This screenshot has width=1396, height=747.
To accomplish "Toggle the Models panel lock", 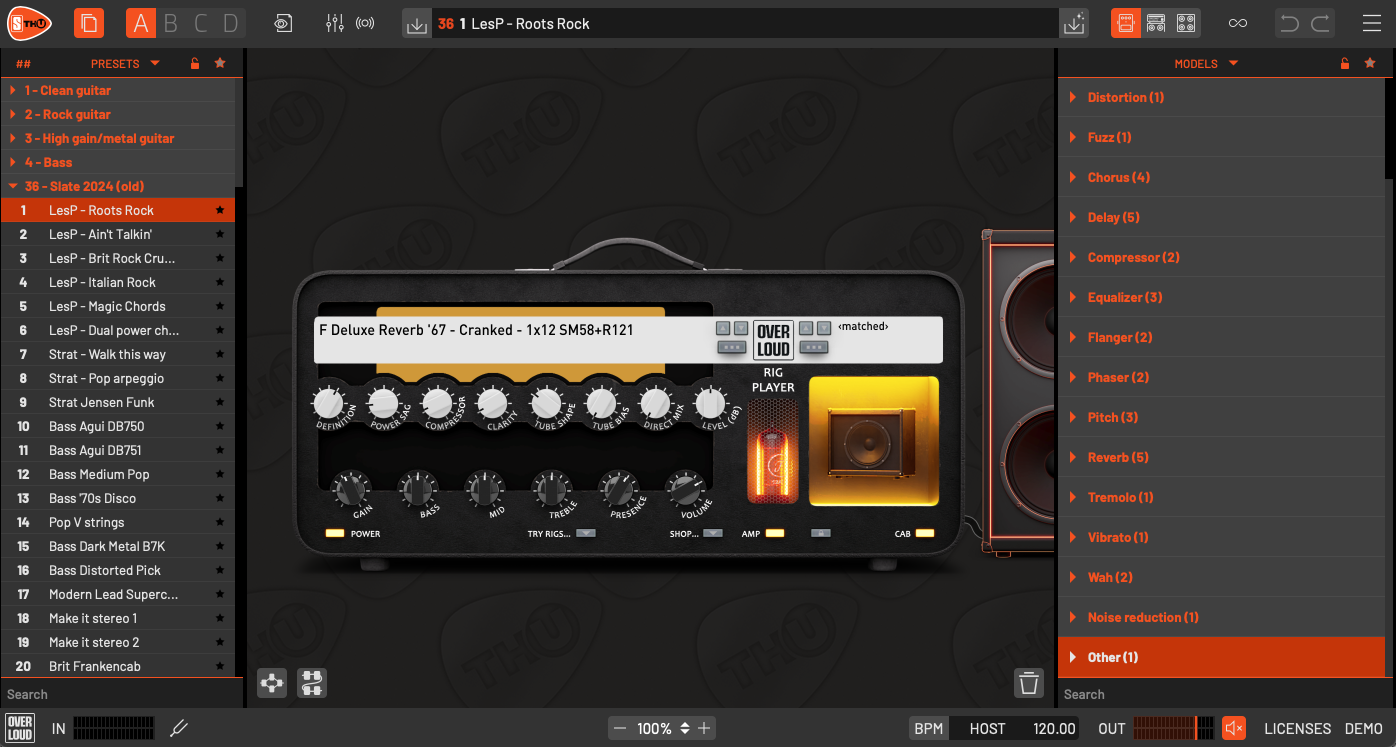I will [x=1345, y=63].
